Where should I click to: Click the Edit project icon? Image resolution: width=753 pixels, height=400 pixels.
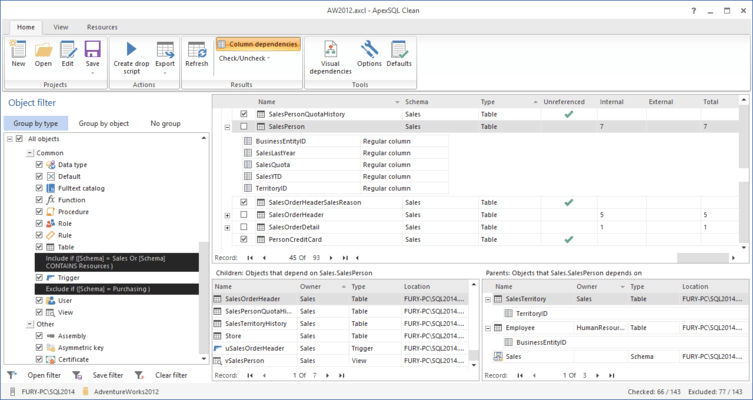[x=68, y=49]
